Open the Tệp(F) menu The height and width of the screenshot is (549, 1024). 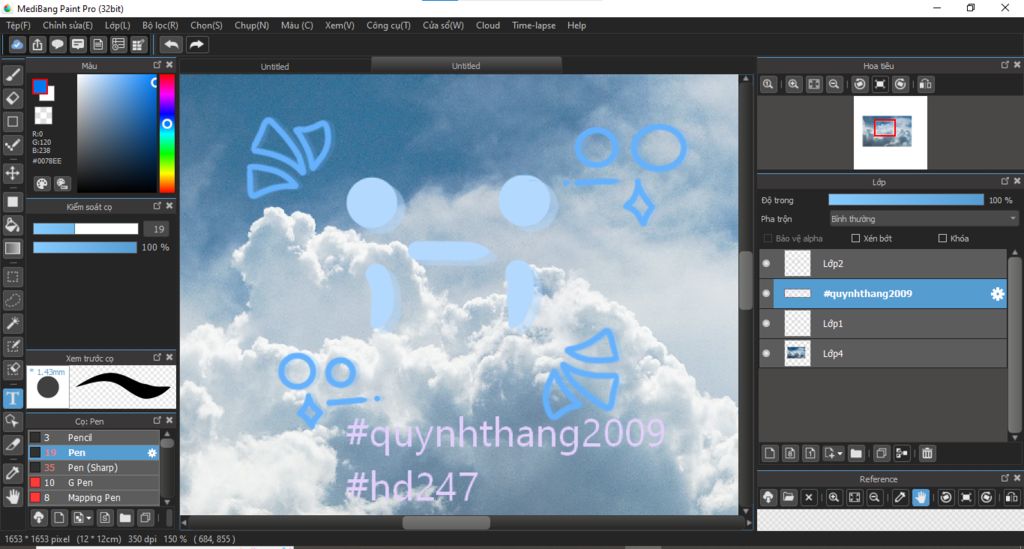tap(18, 25)
